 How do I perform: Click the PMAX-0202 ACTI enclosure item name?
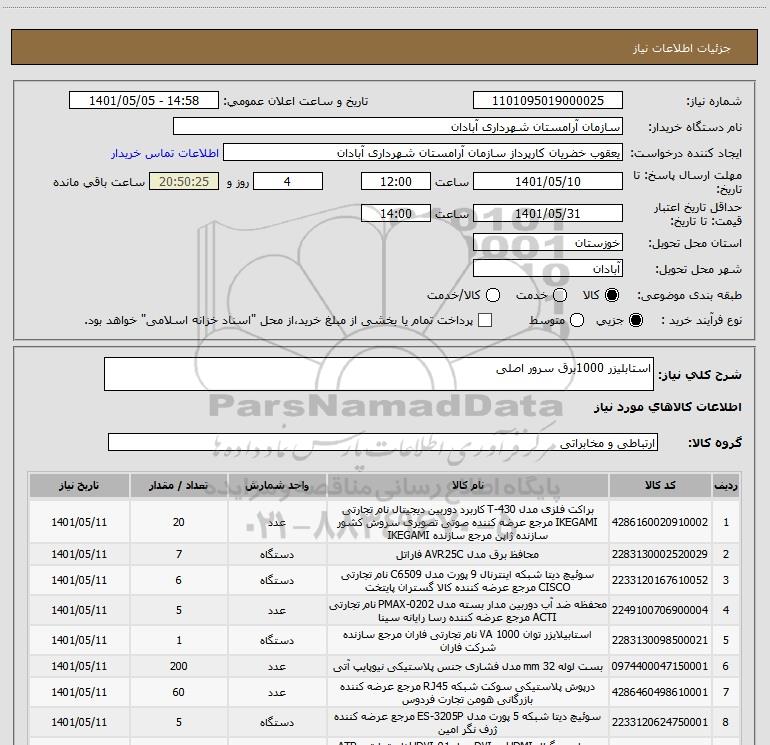pos(468,610)
